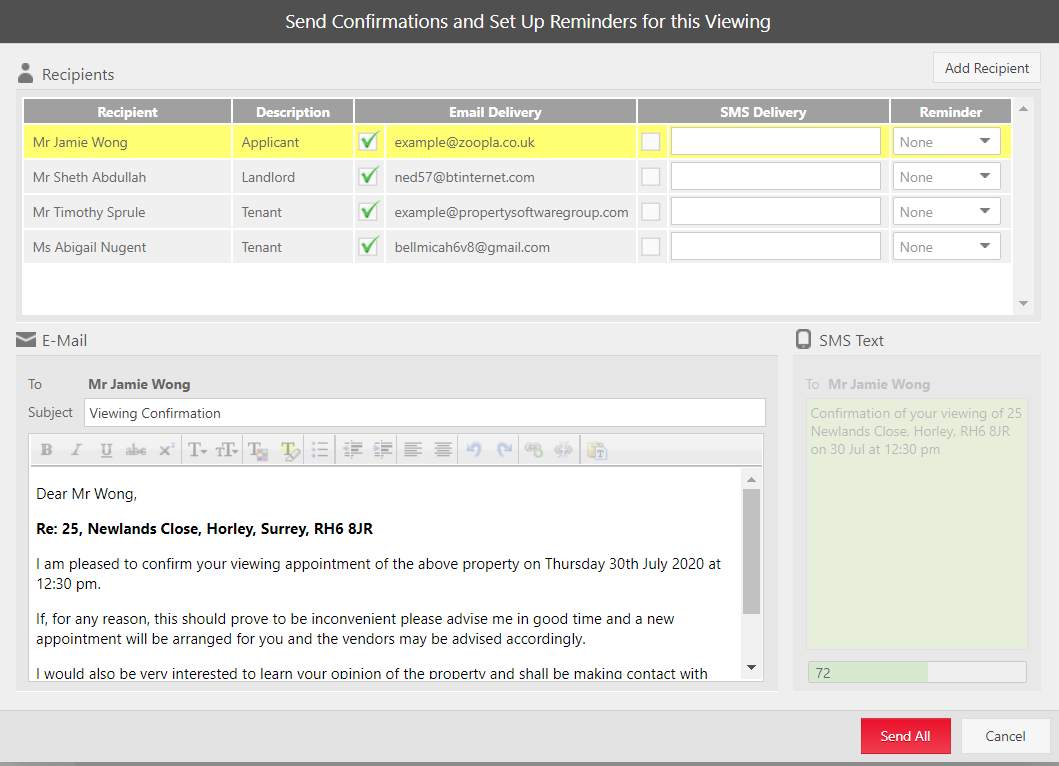Click the email body scroll down arrow
1059x766 pixels.
coord(752,667)
